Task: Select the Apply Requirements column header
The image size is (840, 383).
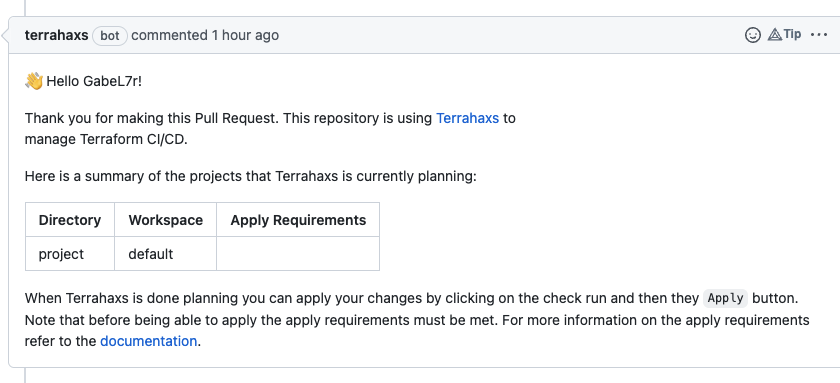Action: click(298, 220)
